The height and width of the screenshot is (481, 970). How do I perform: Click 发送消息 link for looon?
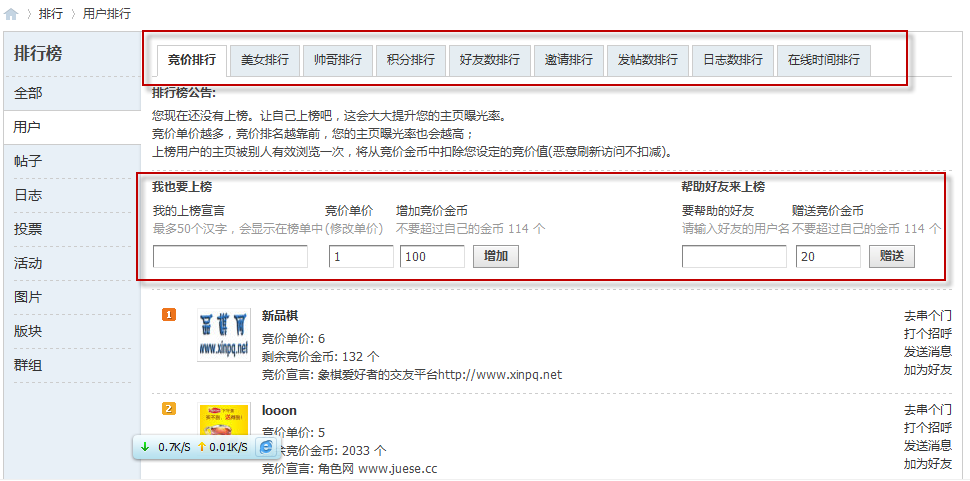pyautogui.click(x=927, y=446)
